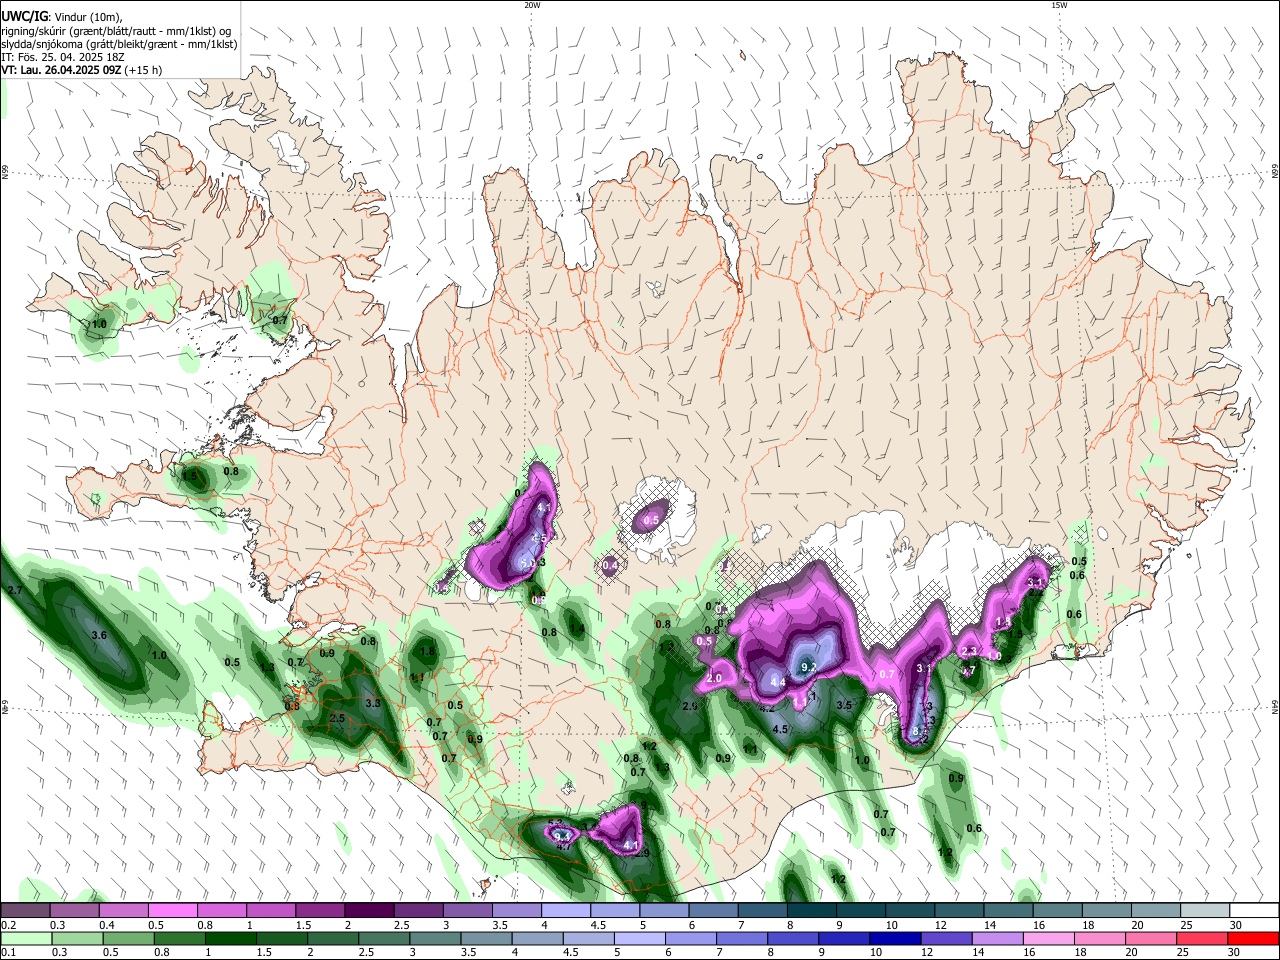Click the '9.4' value on the south coast
The width and height of the screenshot is (1280, 960).
pos(561,836)
